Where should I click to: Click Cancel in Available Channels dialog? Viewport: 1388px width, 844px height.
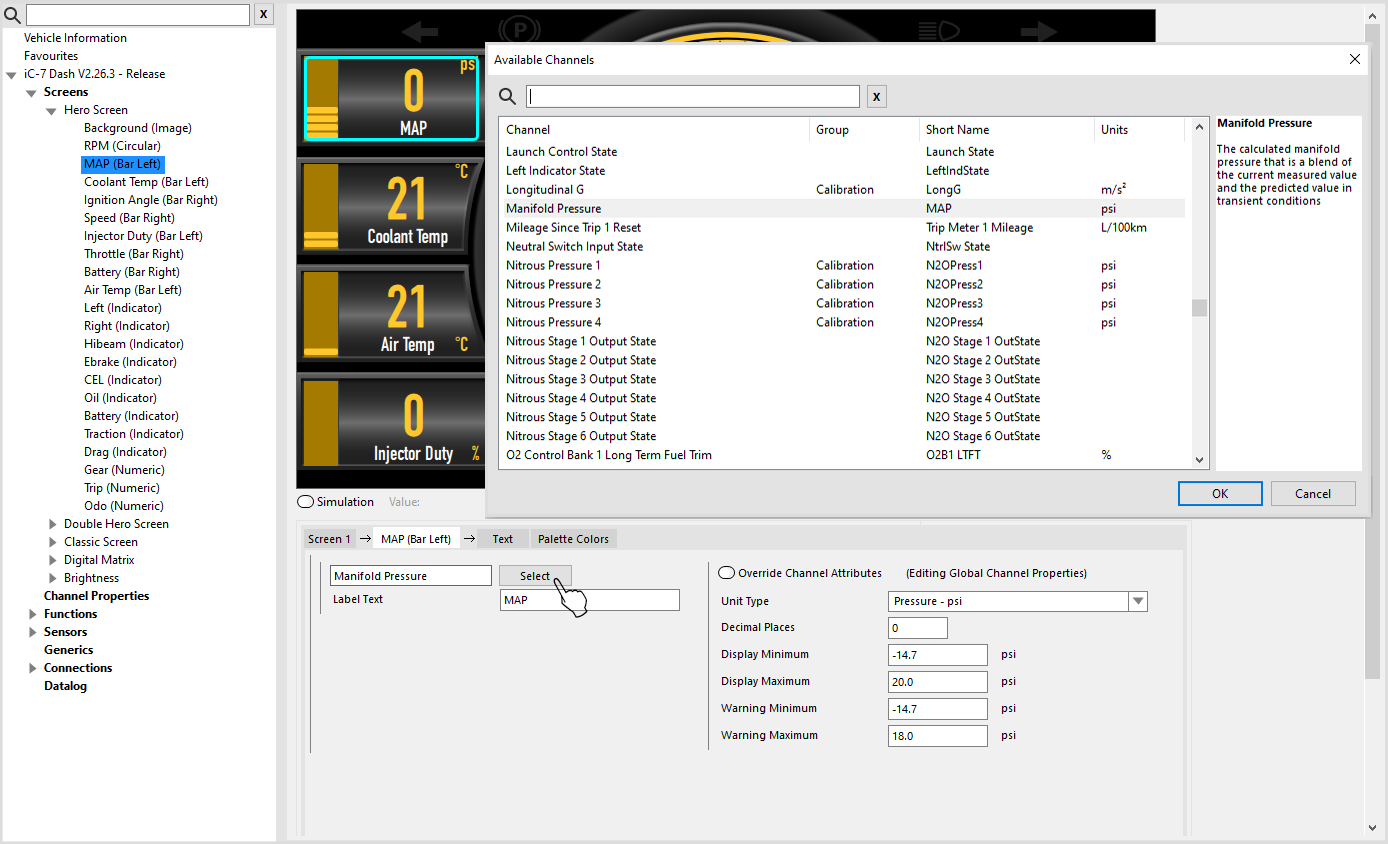(x=1313, y=493)
